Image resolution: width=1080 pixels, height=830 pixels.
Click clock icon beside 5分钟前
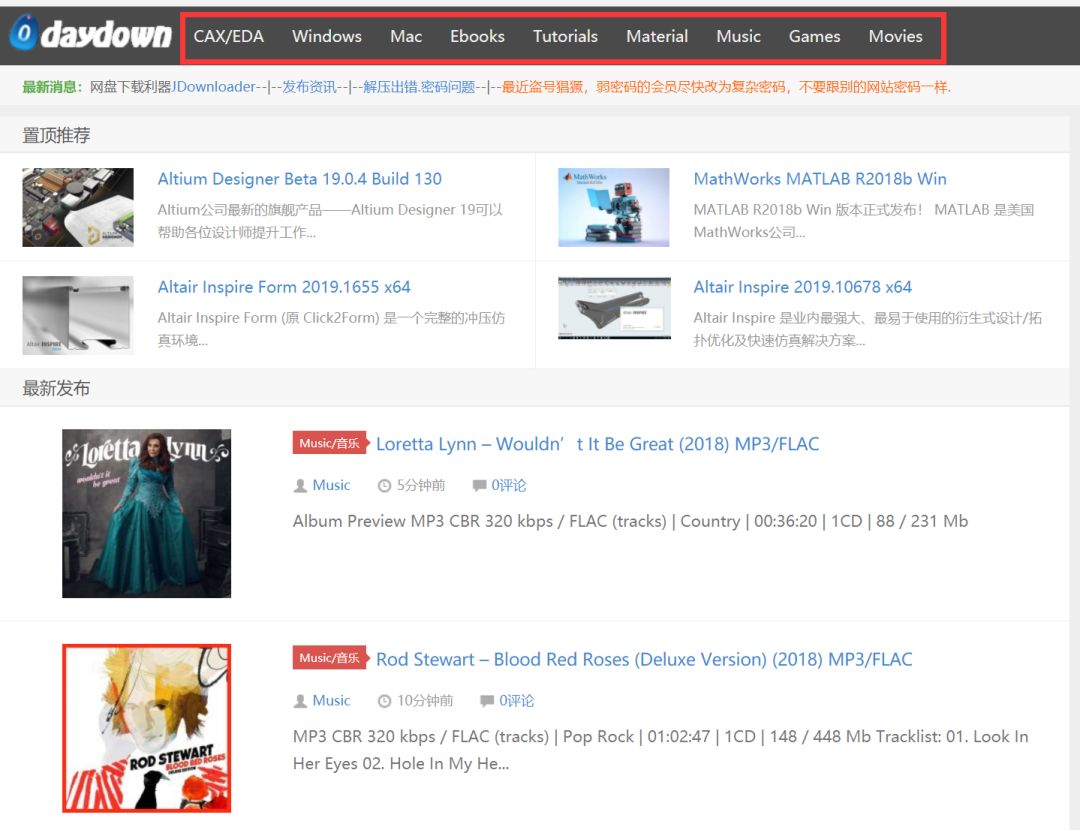point(384,486)
